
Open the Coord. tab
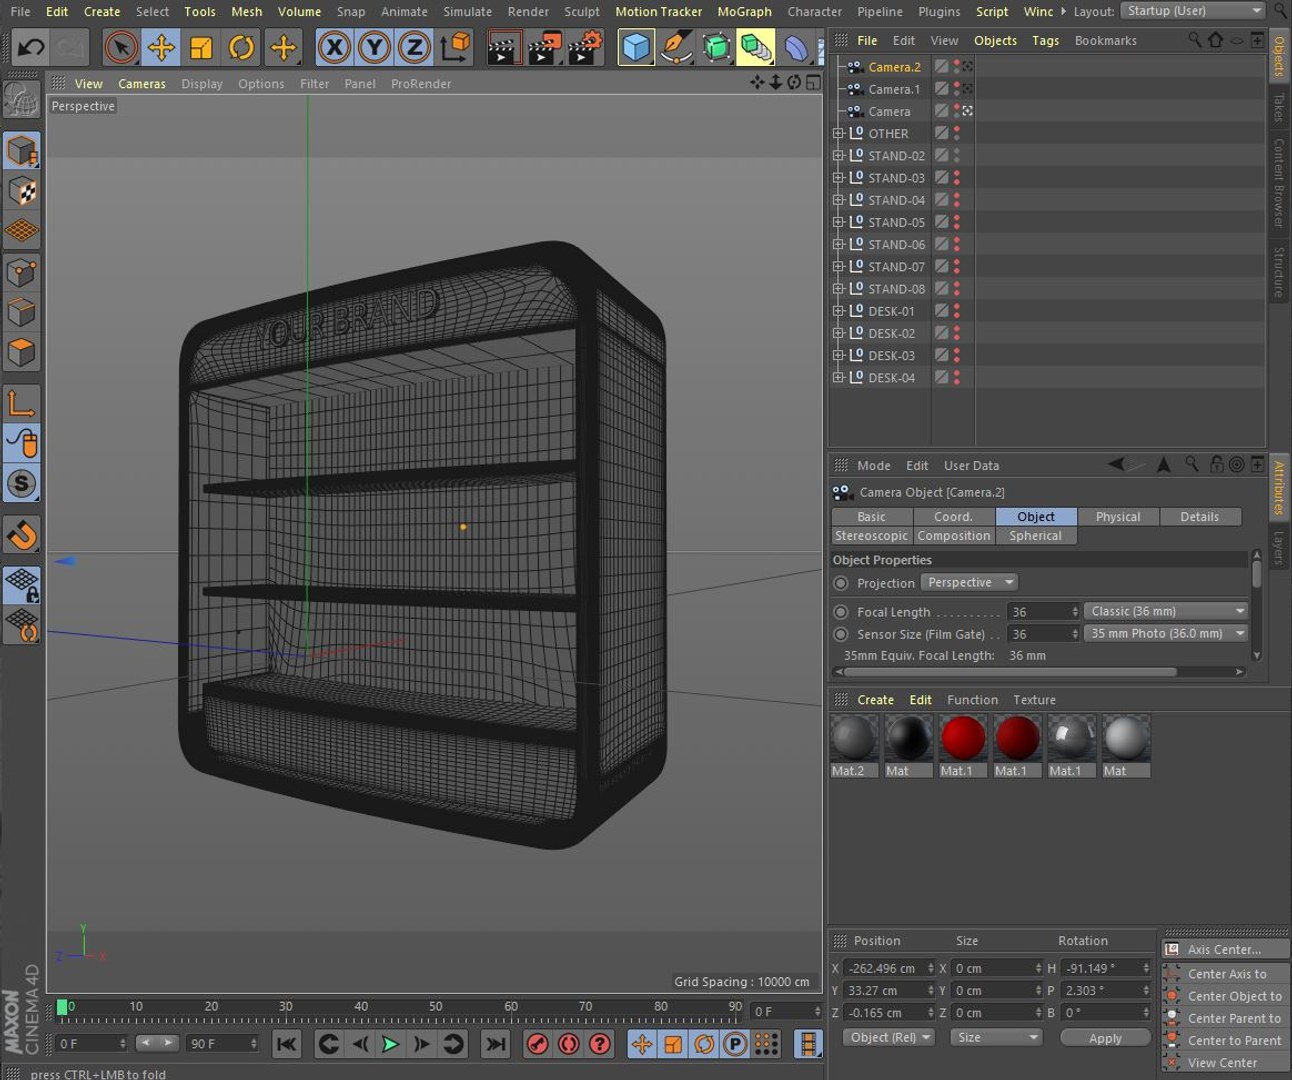[x=953, y=517]
